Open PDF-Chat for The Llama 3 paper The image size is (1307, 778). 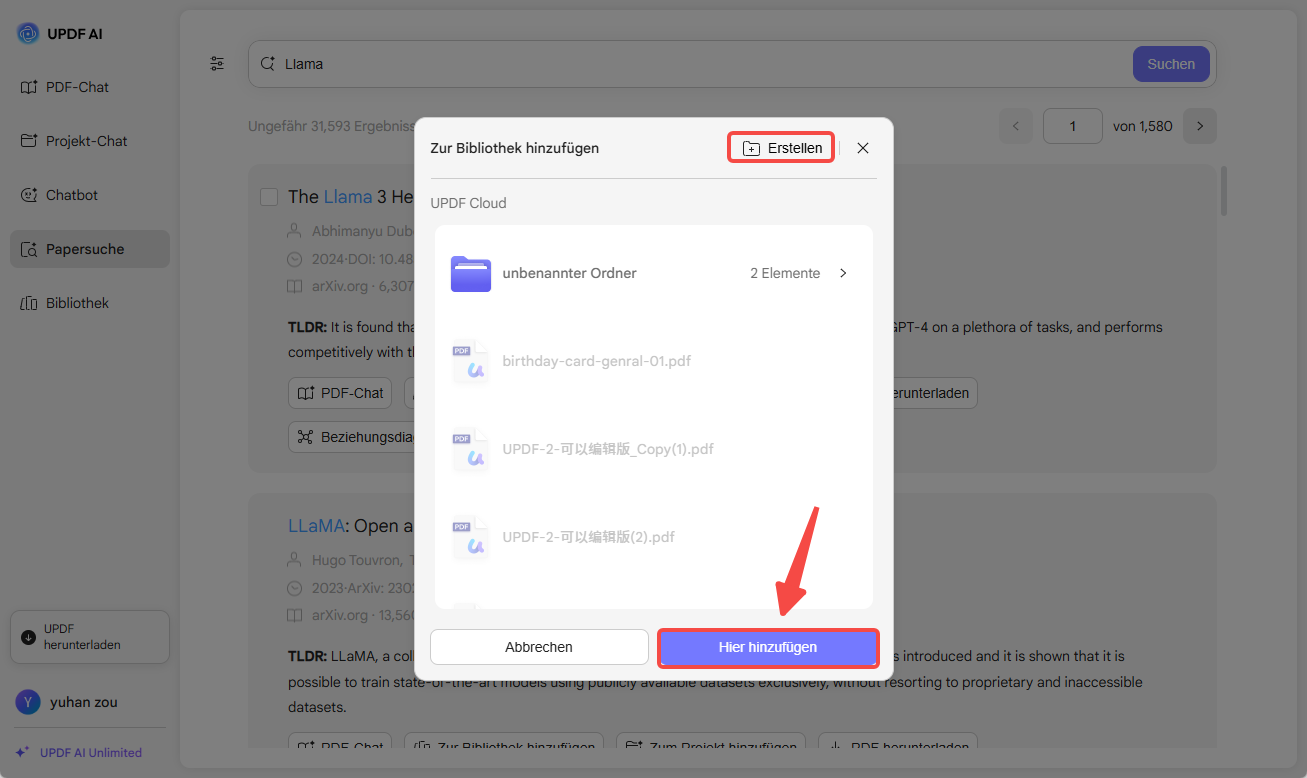coord(340,393)
